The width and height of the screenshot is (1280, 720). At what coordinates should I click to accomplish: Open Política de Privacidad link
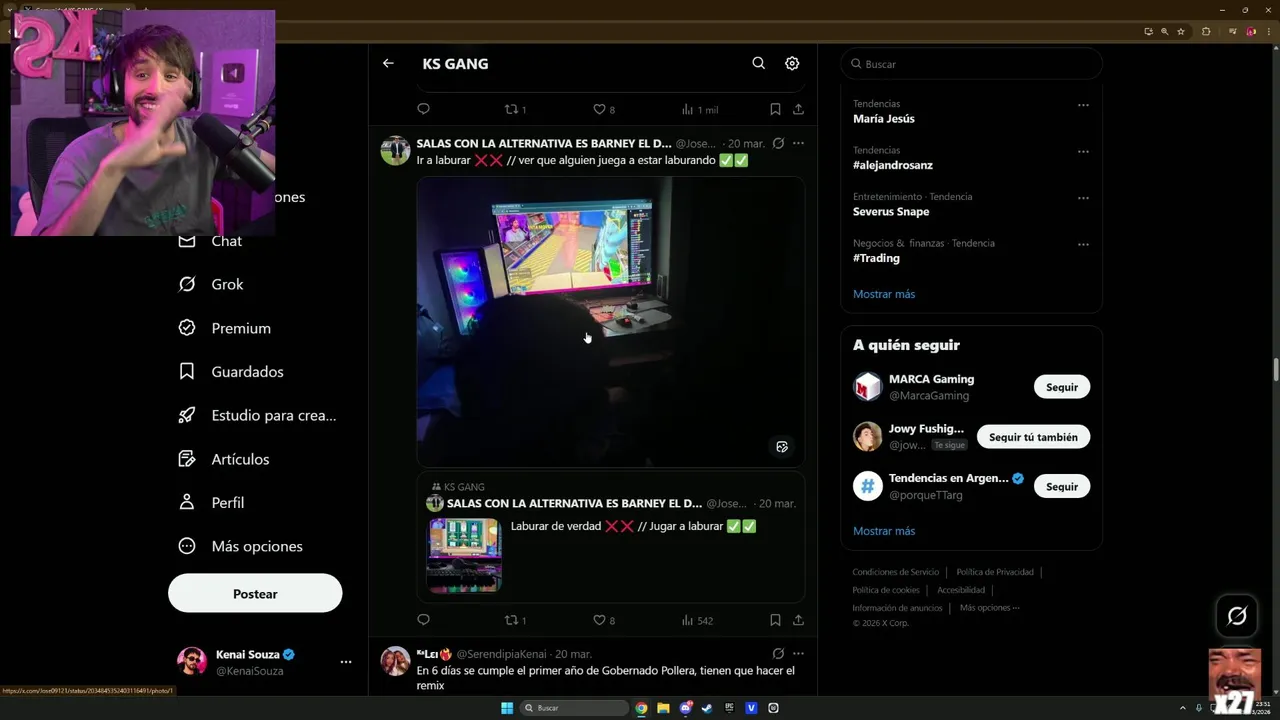995,572
